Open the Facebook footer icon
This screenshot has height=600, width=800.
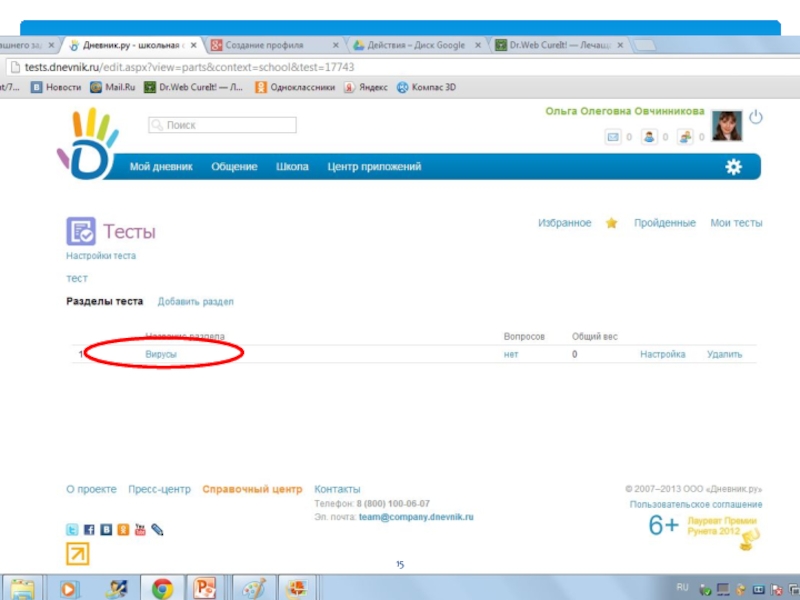[89, 530]
